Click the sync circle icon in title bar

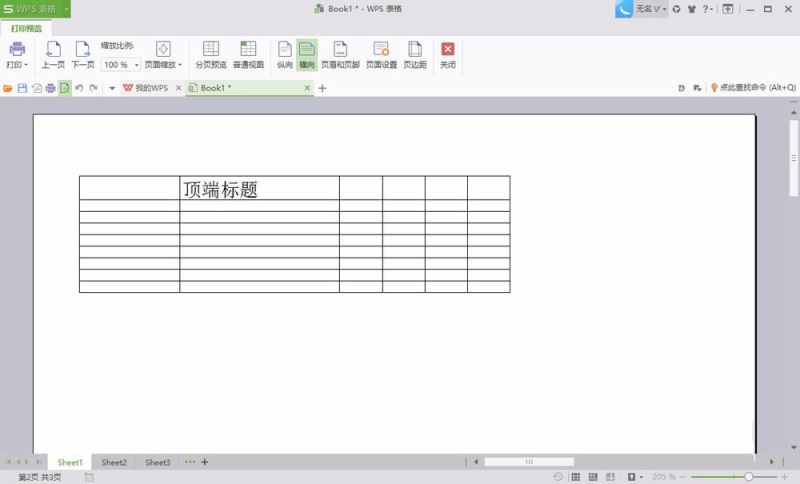(x=677, y=9)
